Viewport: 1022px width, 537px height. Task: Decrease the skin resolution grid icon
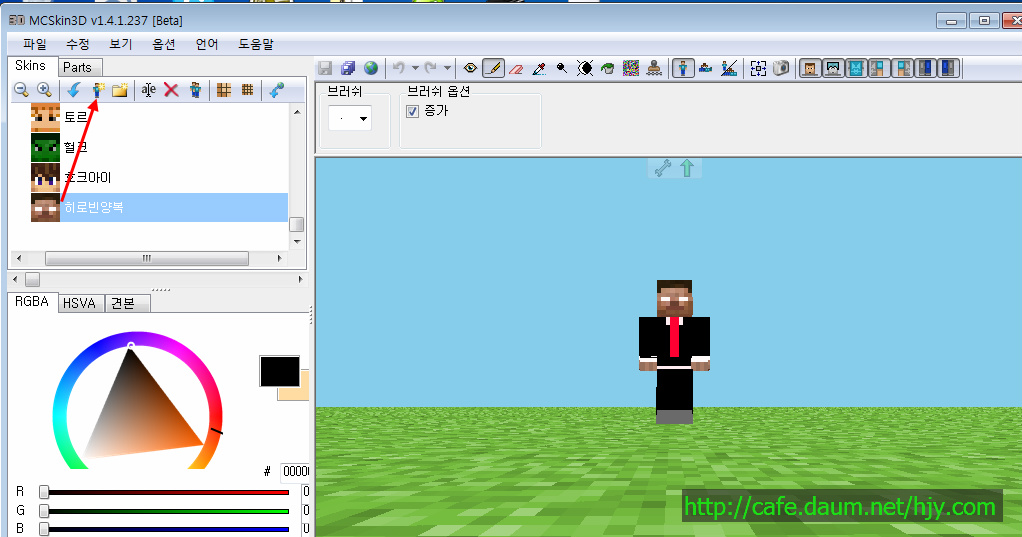224,90
